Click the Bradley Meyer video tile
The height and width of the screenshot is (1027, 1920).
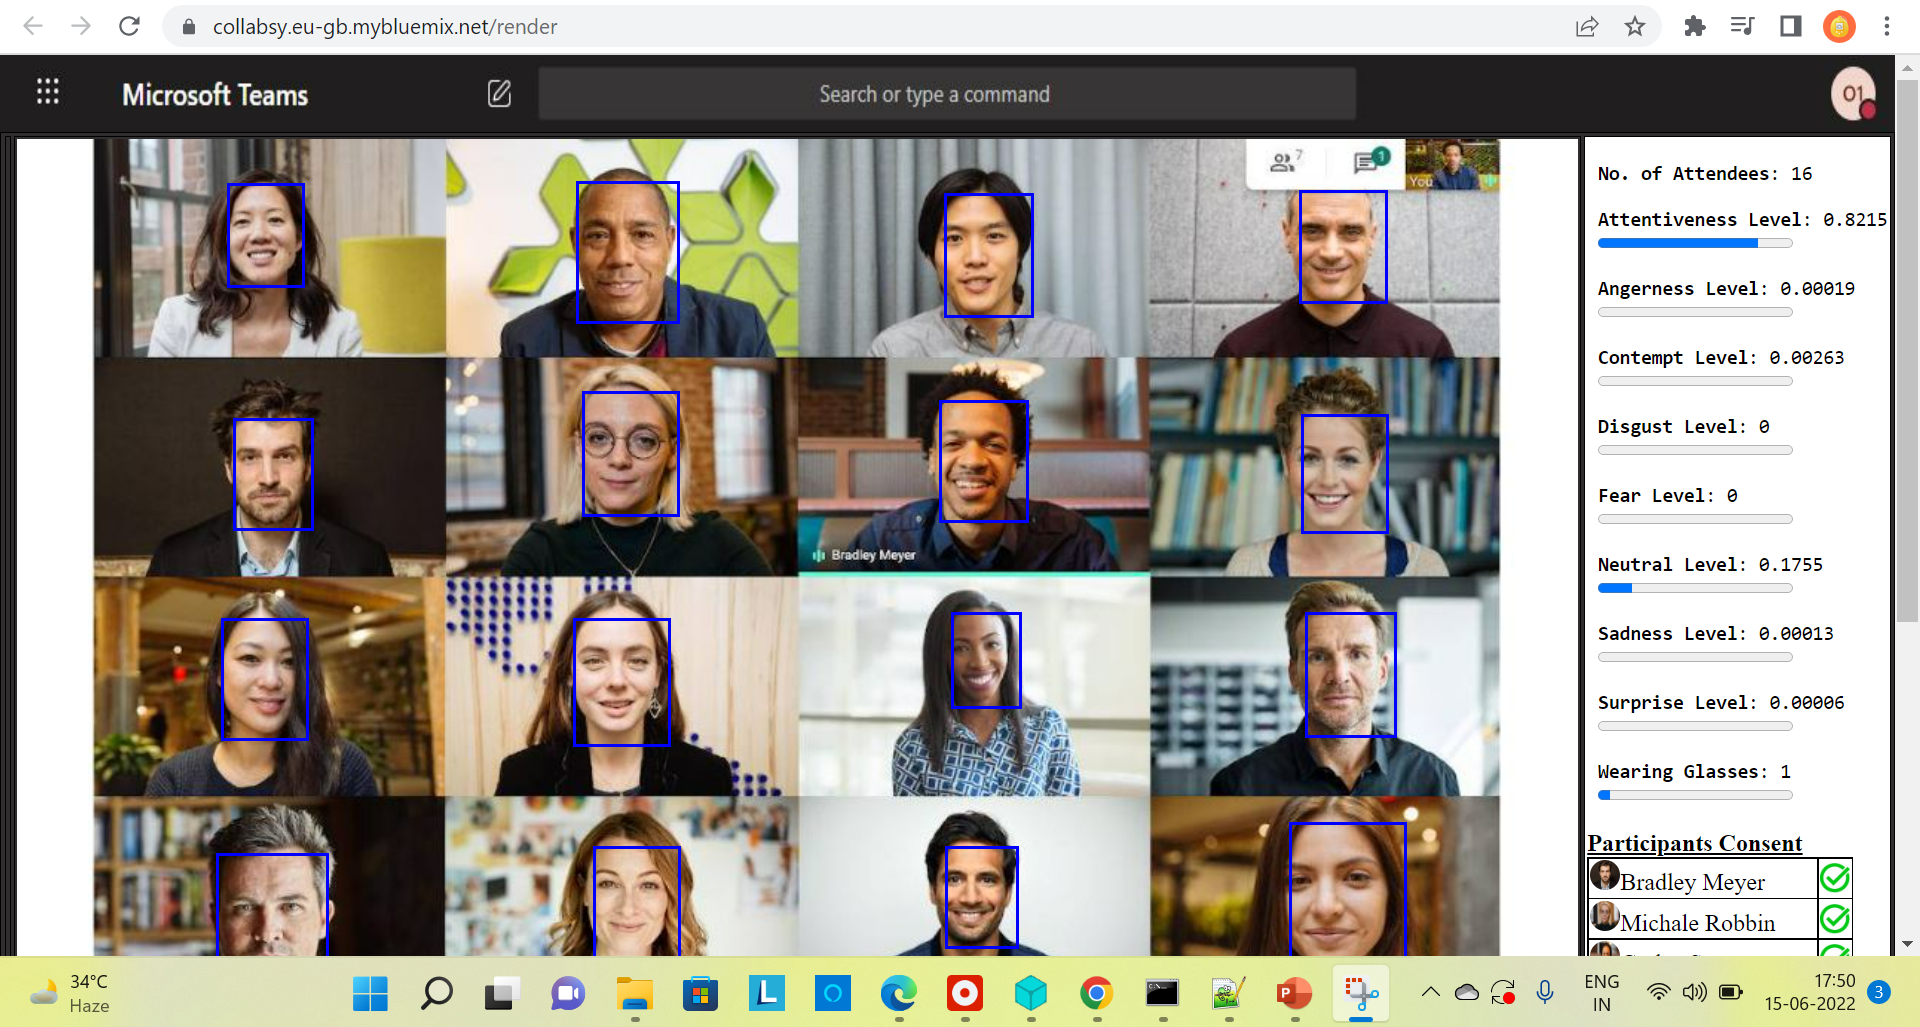coord(974,466)
